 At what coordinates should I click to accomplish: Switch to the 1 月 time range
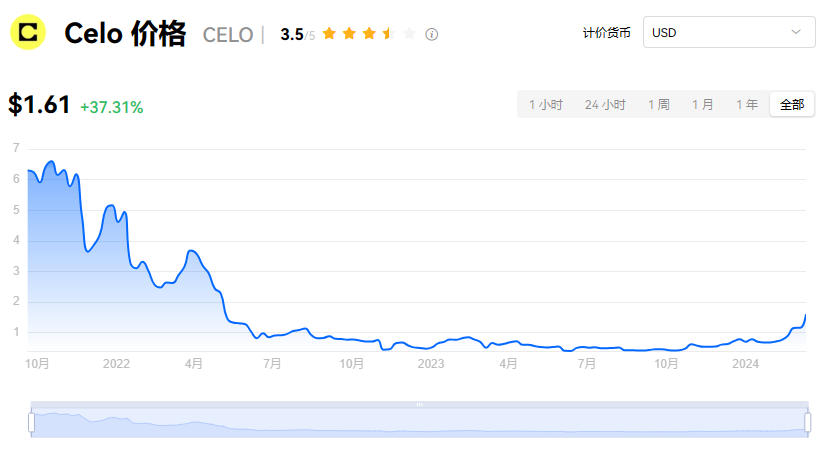(702, 105)
